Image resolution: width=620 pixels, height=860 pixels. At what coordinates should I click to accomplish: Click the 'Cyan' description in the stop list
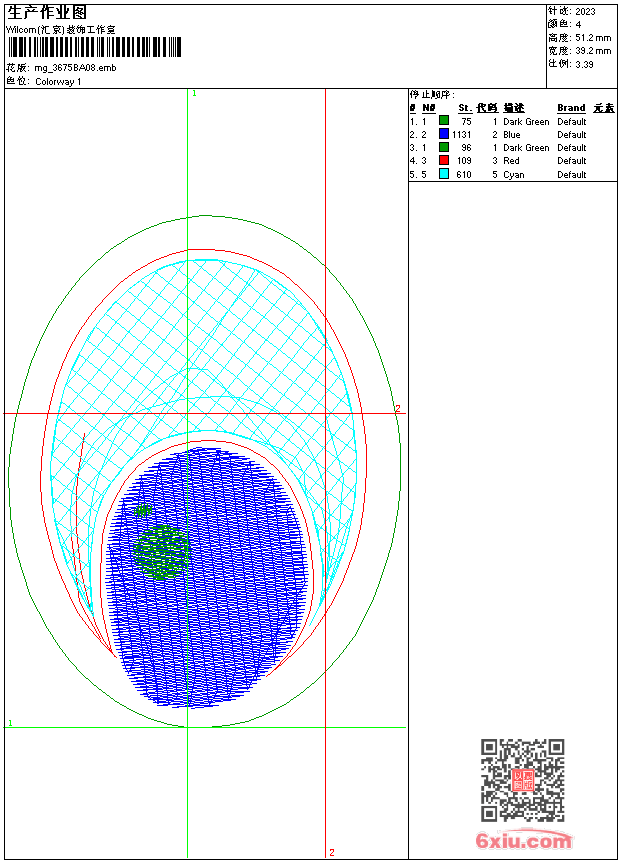(513, 175)
